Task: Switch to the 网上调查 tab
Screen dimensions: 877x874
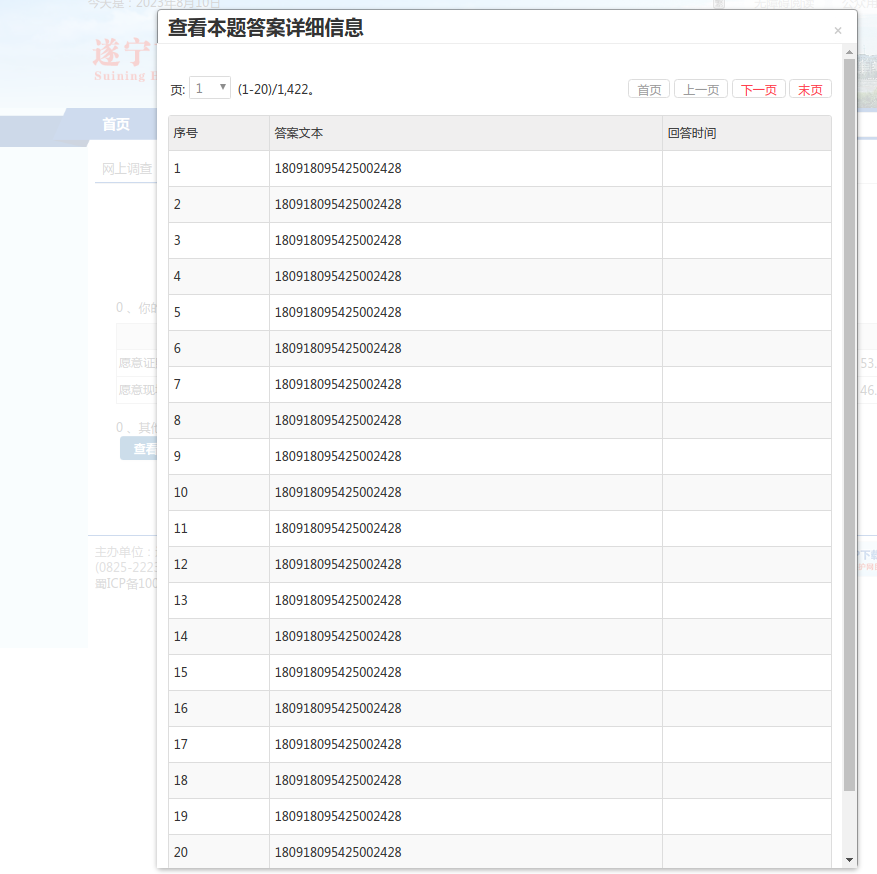Action: coord(127,169)
